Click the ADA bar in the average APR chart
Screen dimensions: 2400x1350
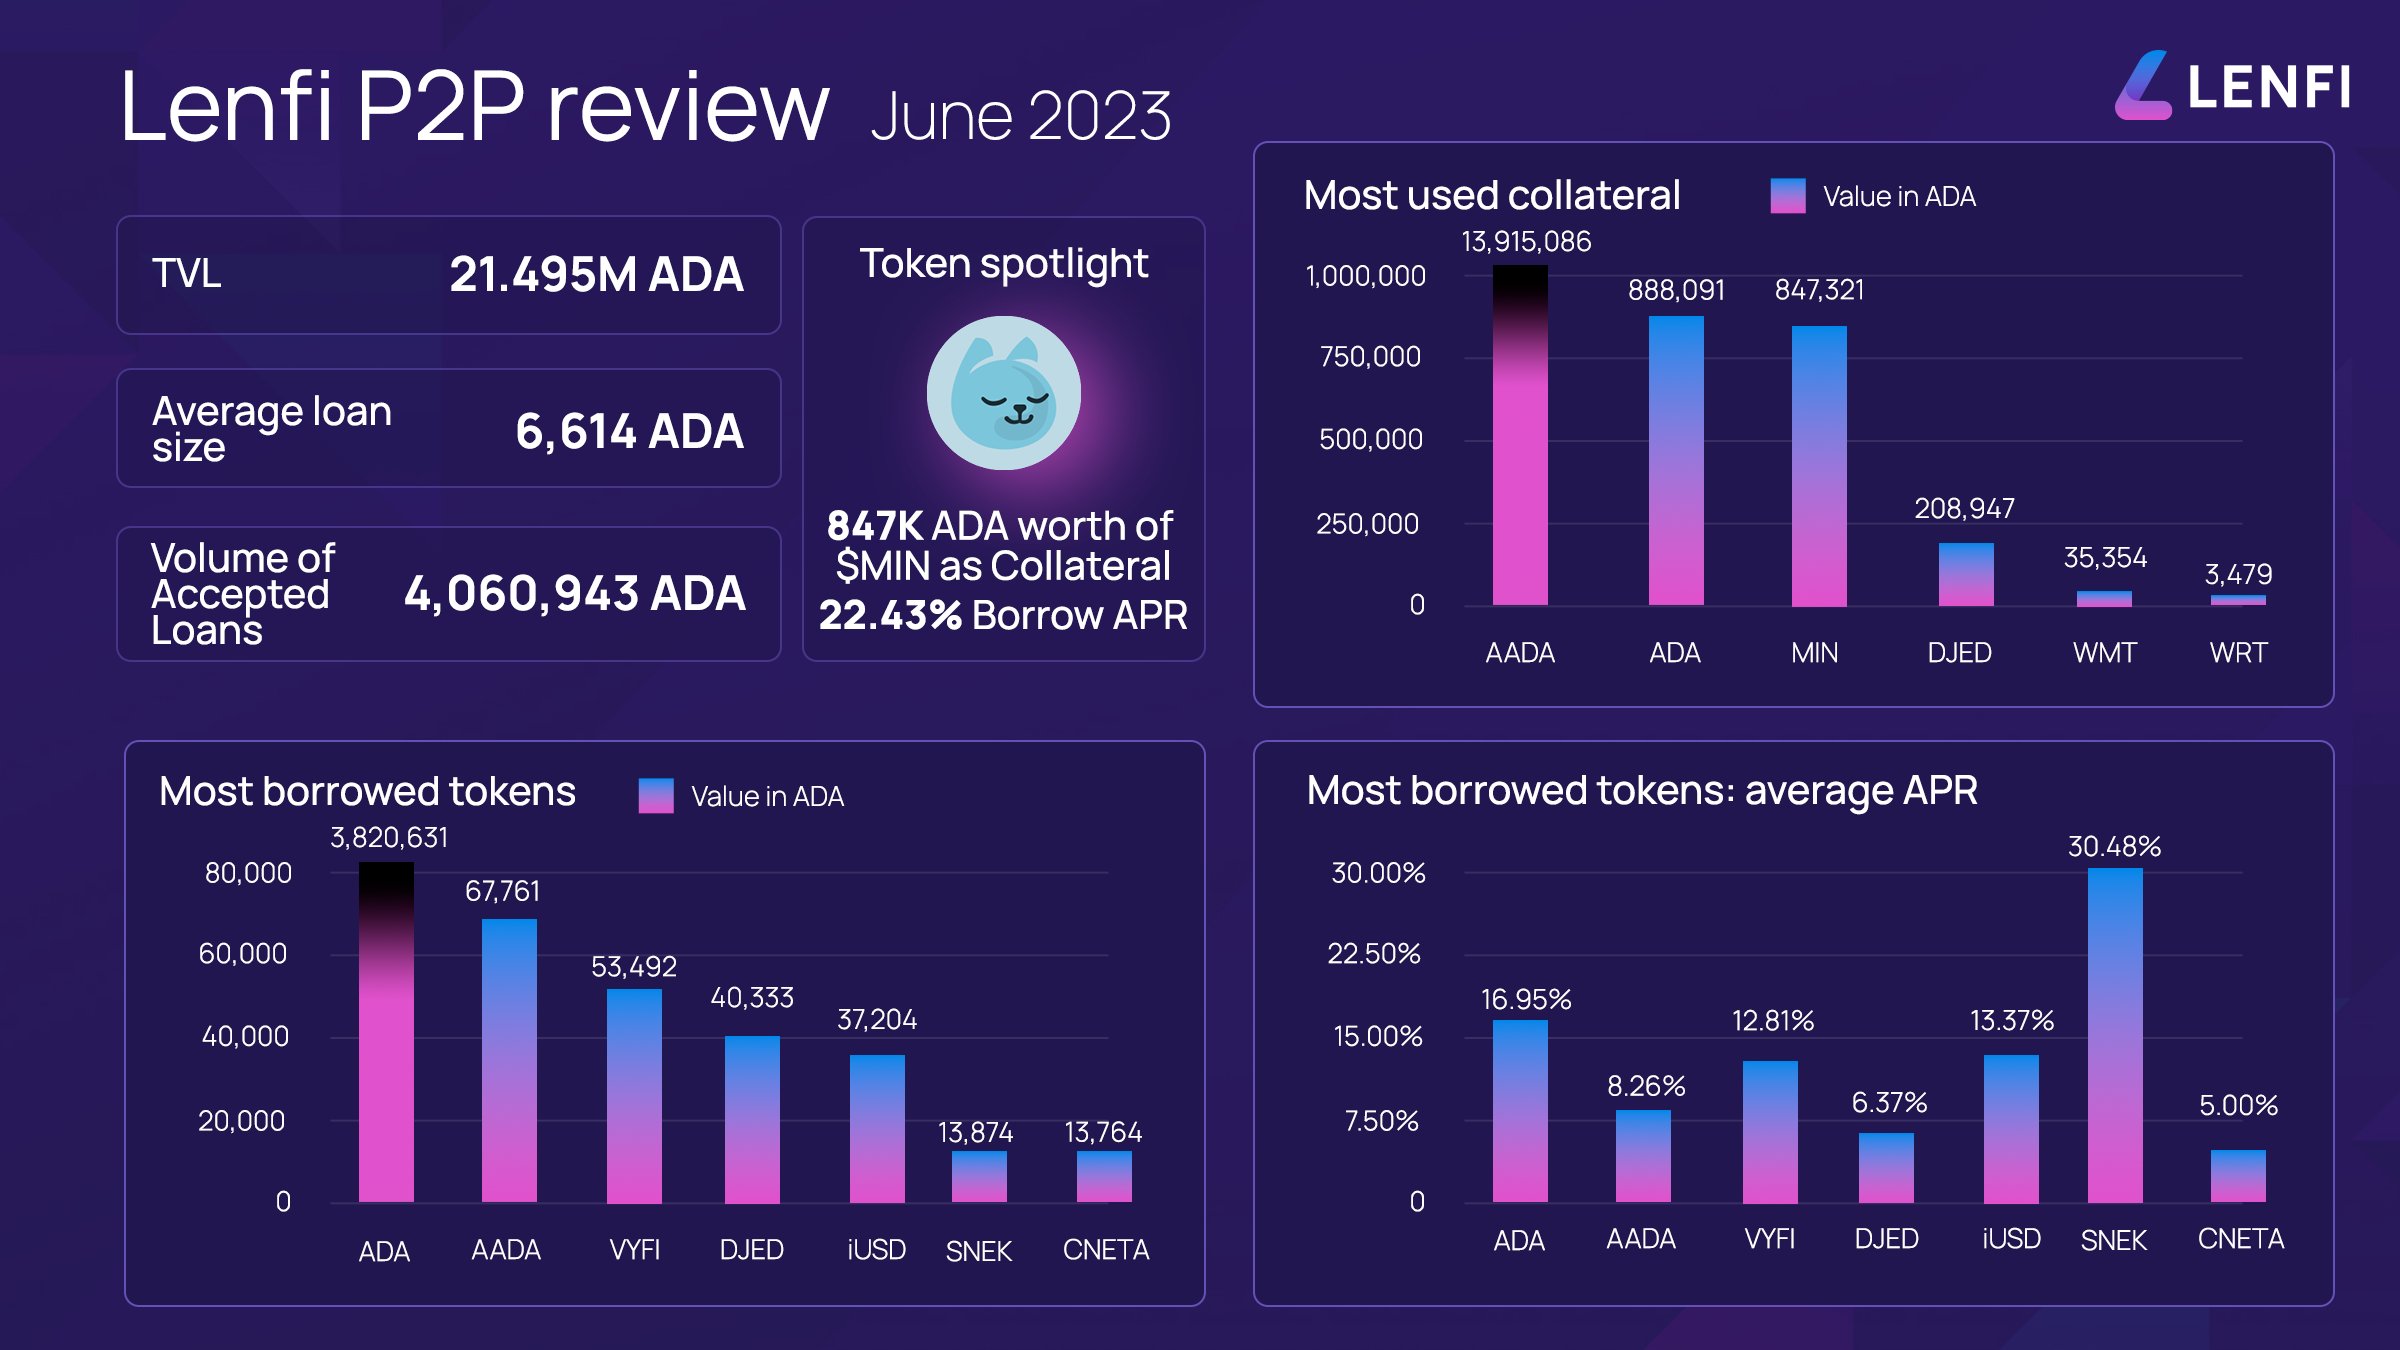click(1520, 1111)
